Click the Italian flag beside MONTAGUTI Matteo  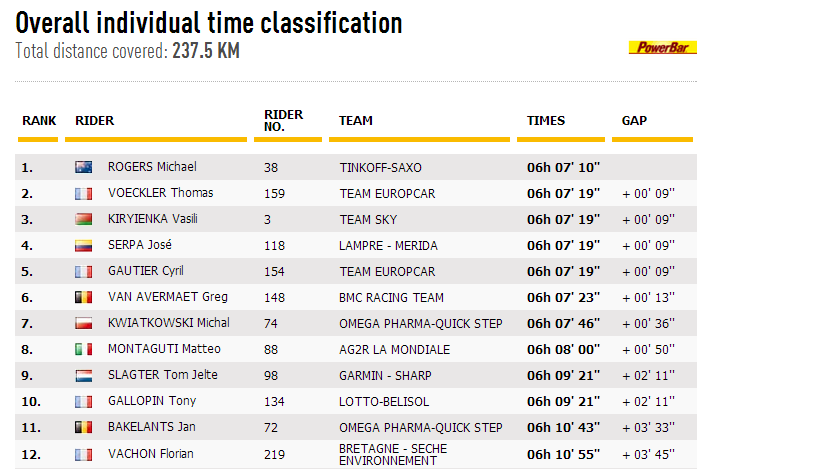click(x=84, y=349)
